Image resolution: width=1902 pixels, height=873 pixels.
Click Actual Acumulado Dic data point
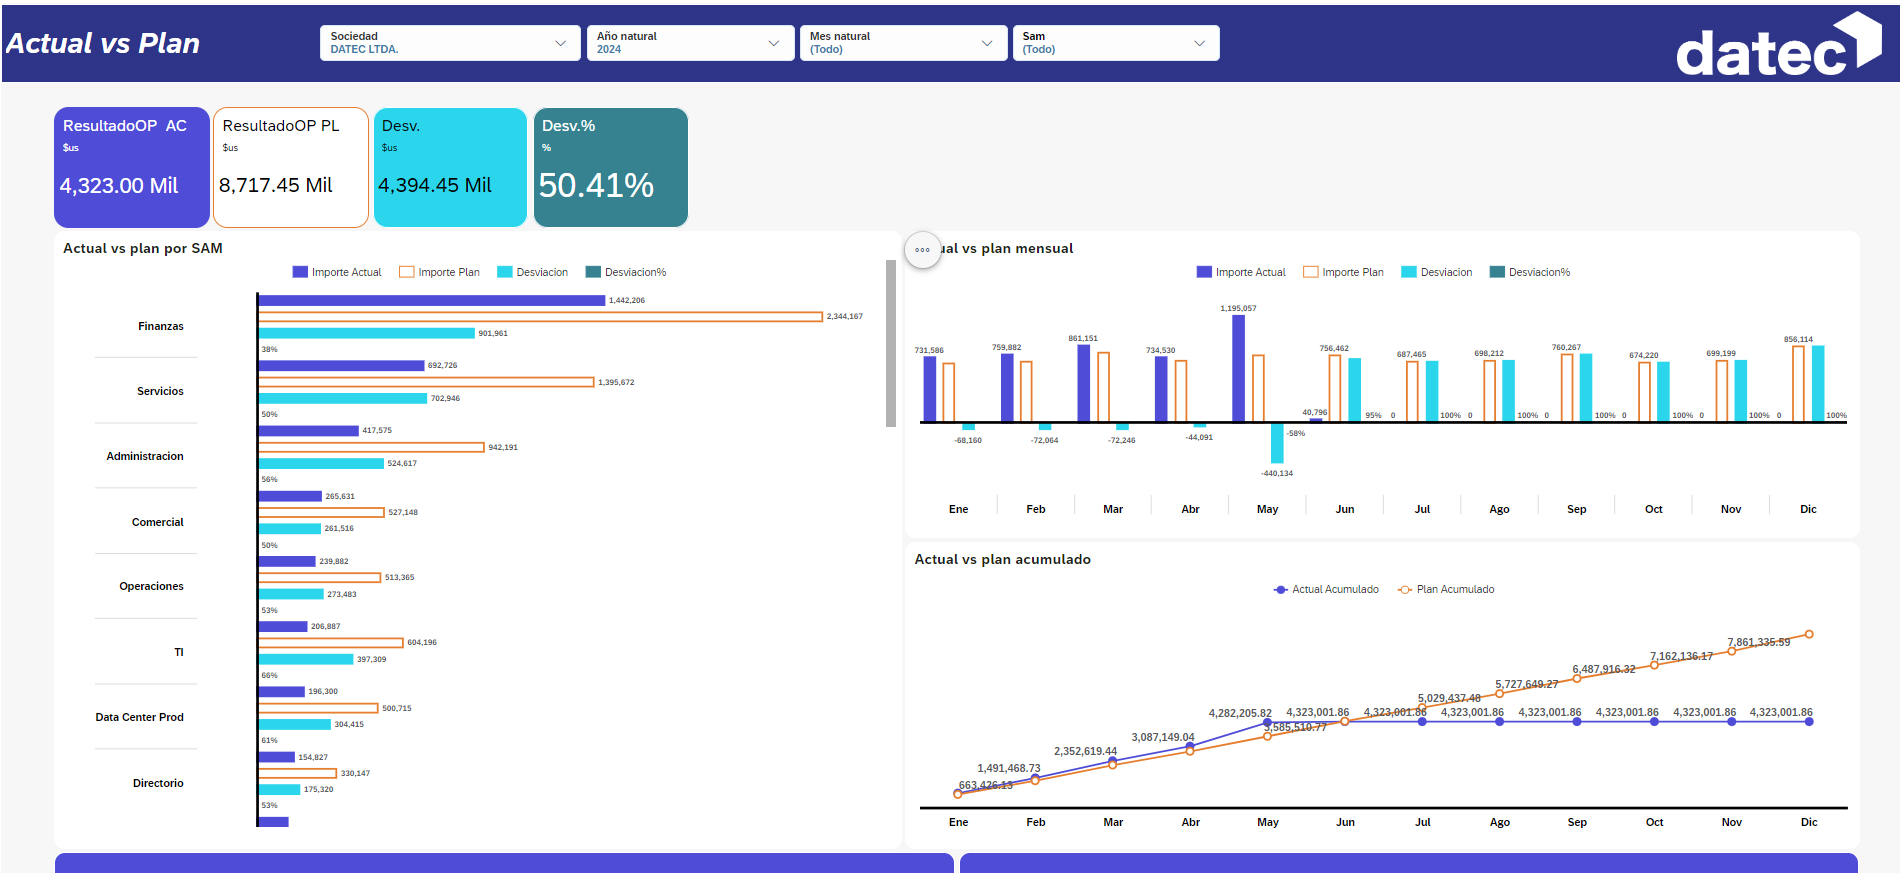[x=1809, y=721]
